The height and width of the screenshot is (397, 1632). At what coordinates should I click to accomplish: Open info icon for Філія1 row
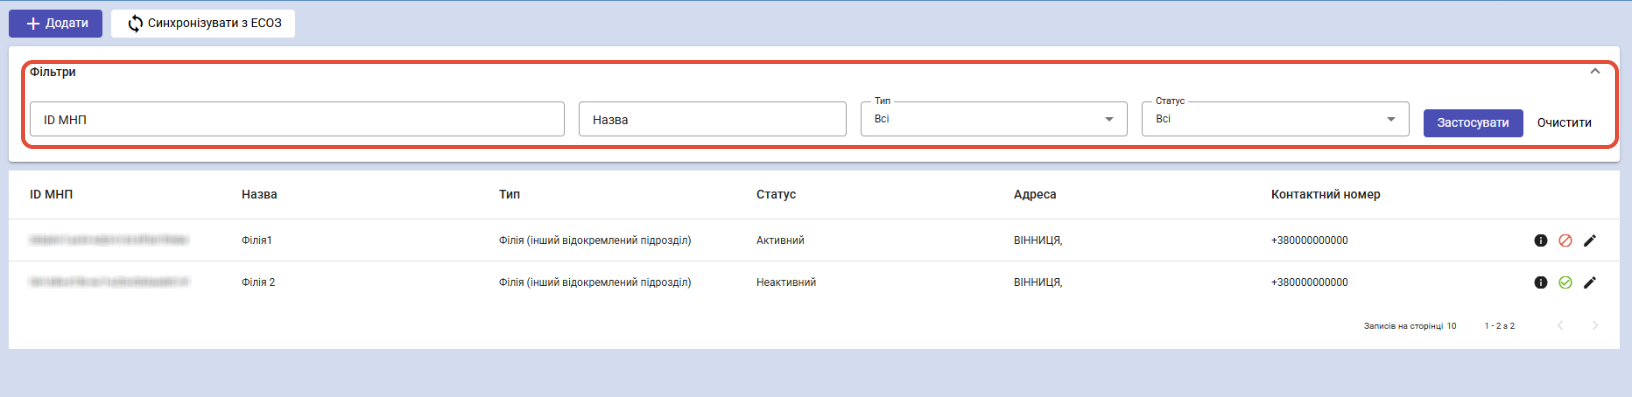1541,240
